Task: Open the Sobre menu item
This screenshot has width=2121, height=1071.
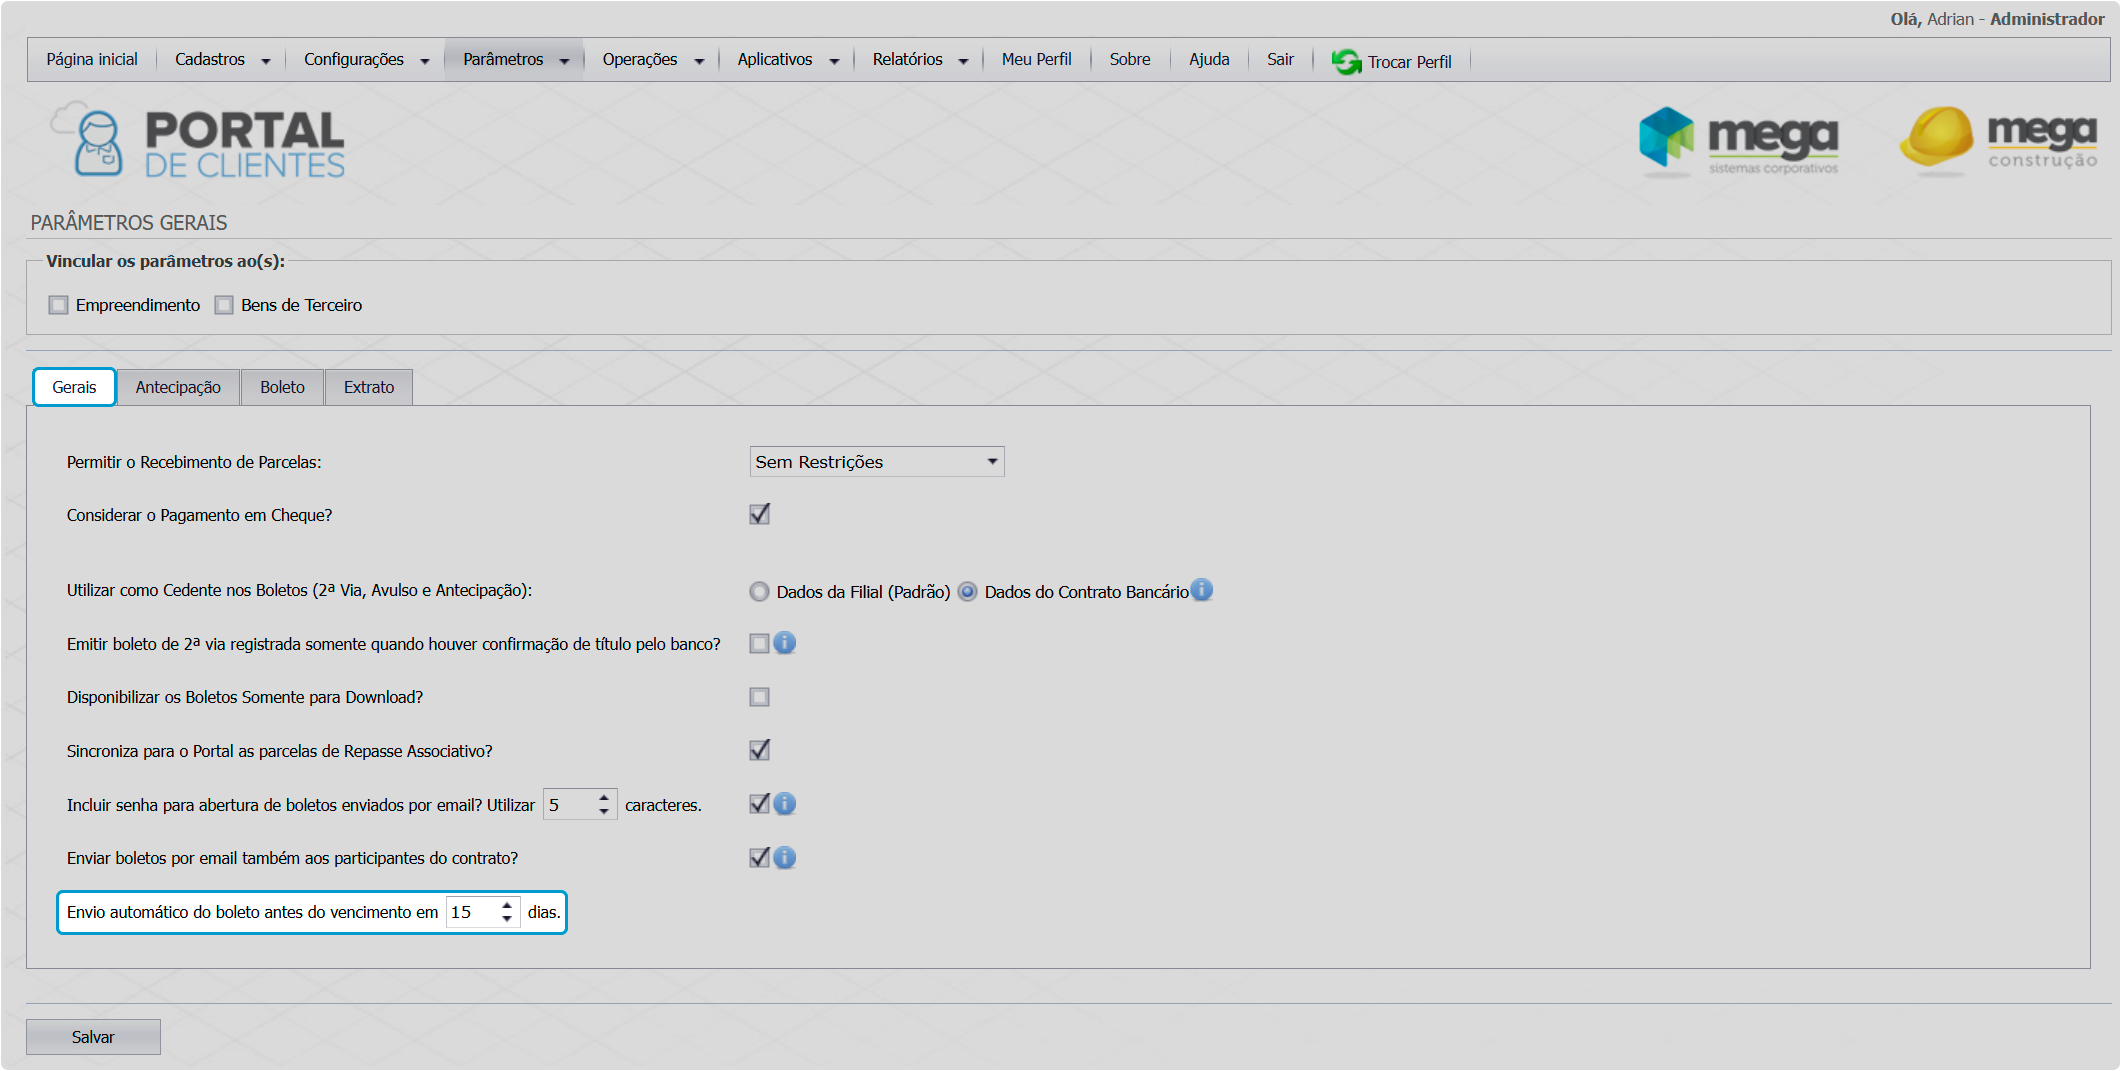Action: coord(1130,60)
